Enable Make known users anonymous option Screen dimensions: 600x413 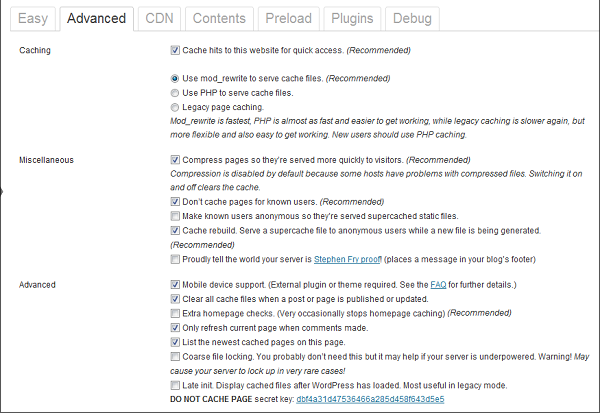pyautogui.click(x=176, y=216)
